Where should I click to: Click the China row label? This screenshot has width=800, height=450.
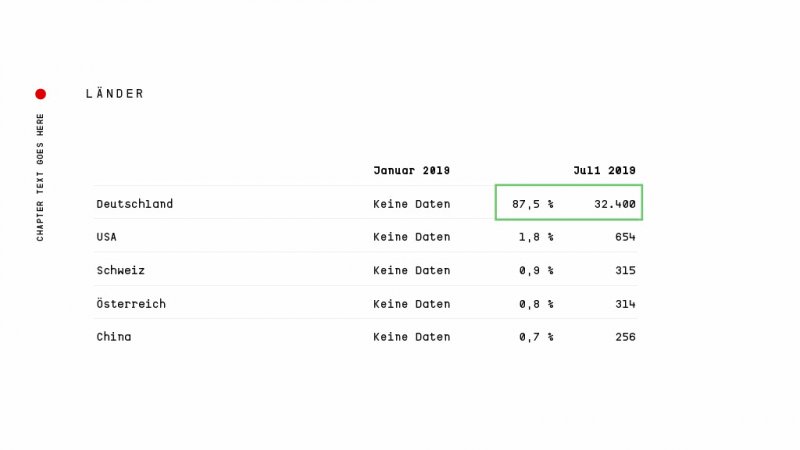coord(113,337)
